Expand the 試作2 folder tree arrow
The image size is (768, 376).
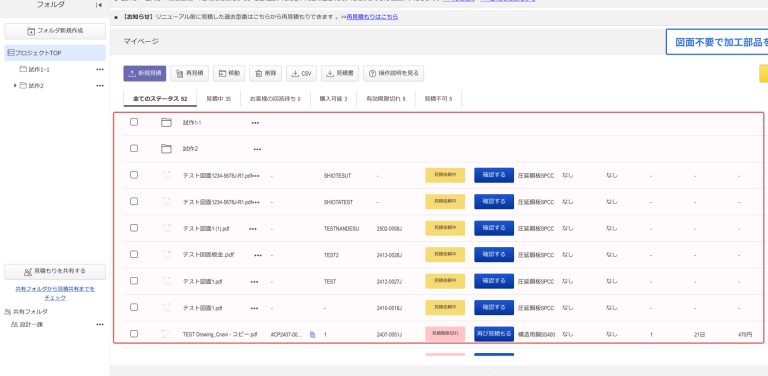(x=15, y=85)
